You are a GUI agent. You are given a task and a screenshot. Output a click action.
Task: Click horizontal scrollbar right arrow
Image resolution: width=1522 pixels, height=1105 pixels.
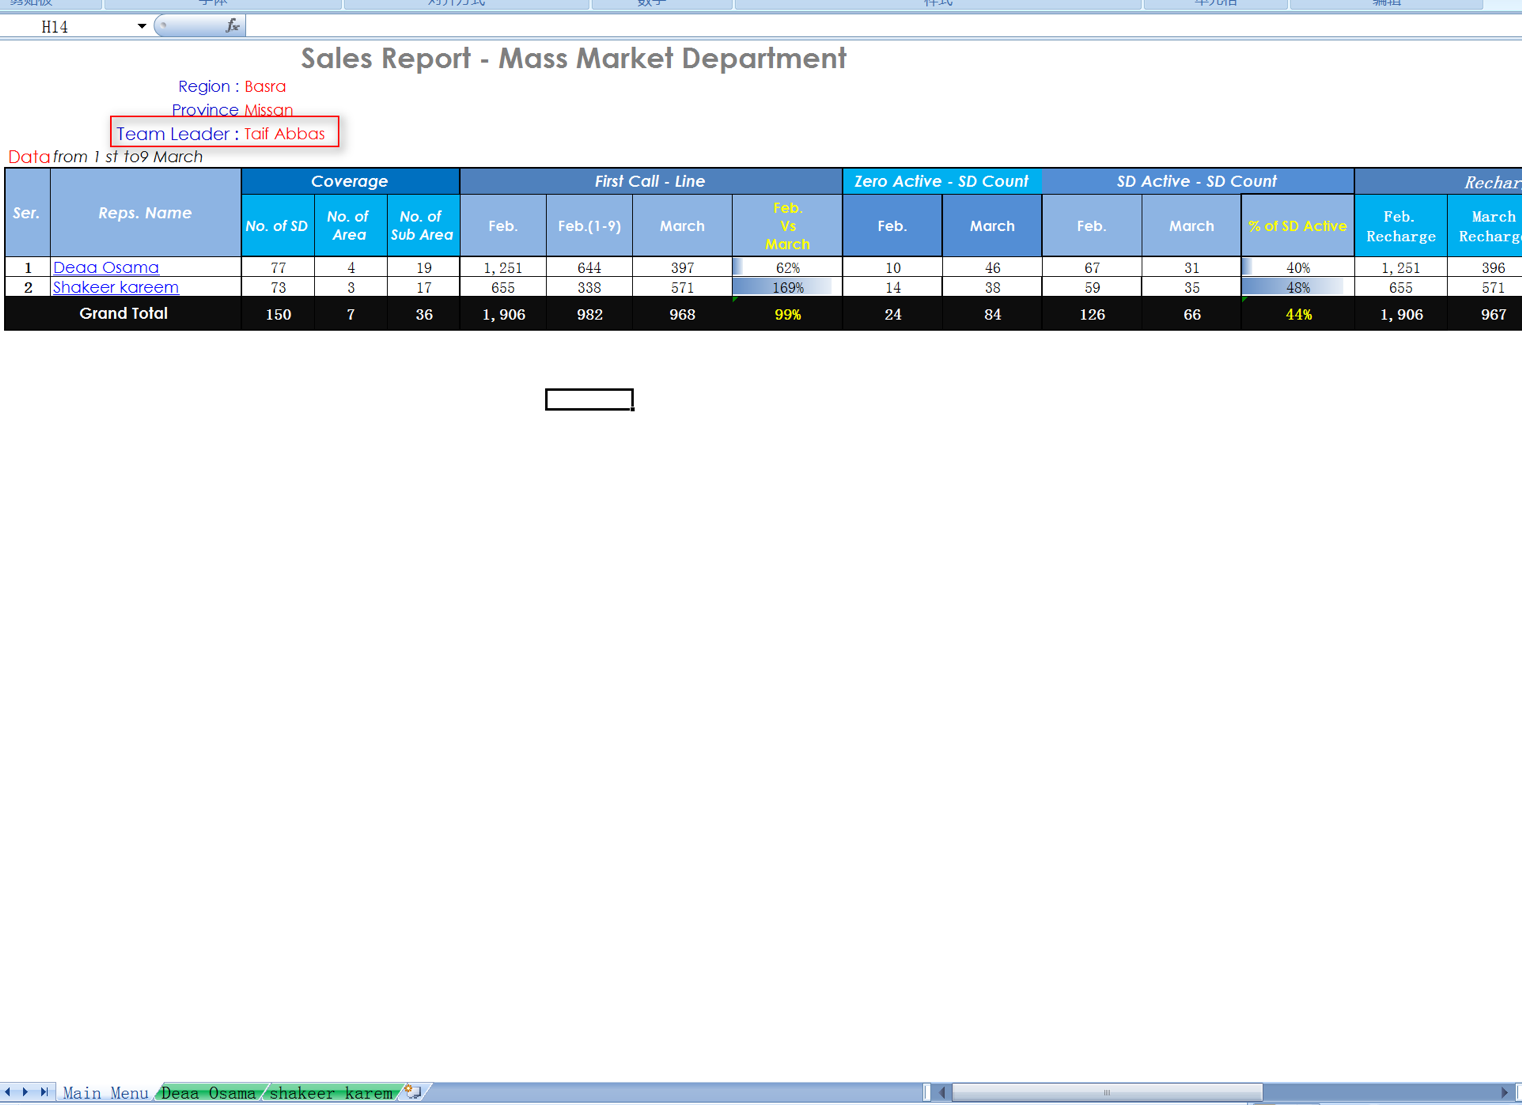pos(1504,1092)
